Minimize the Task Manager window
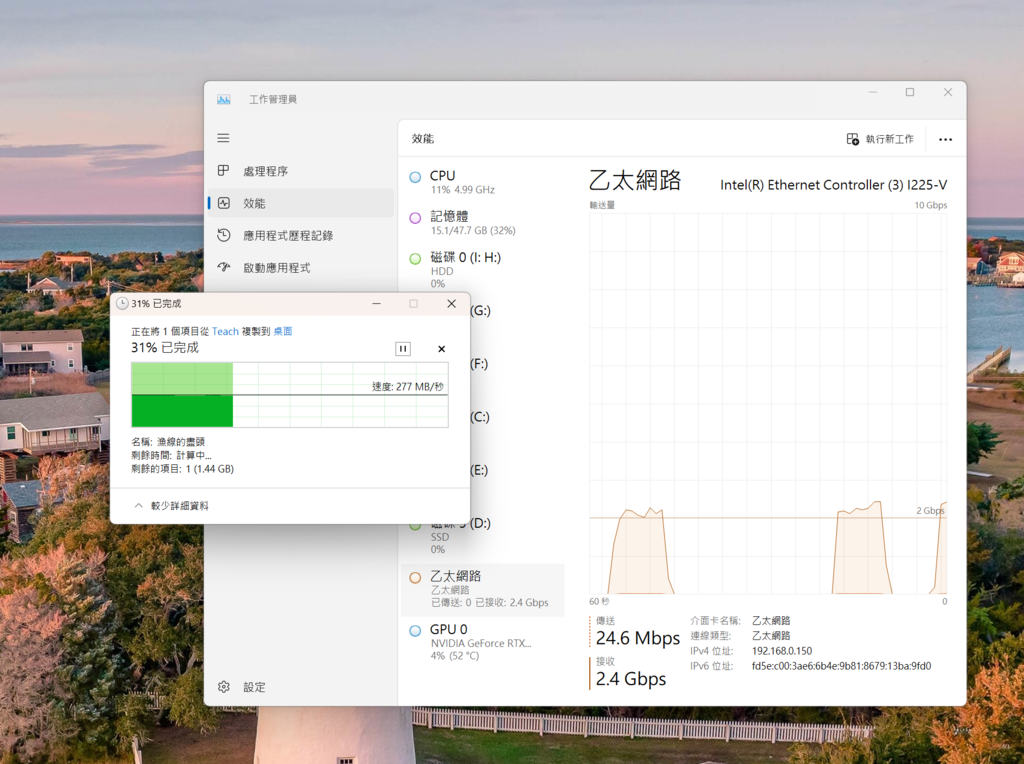1024x764 pixels. 872,92
